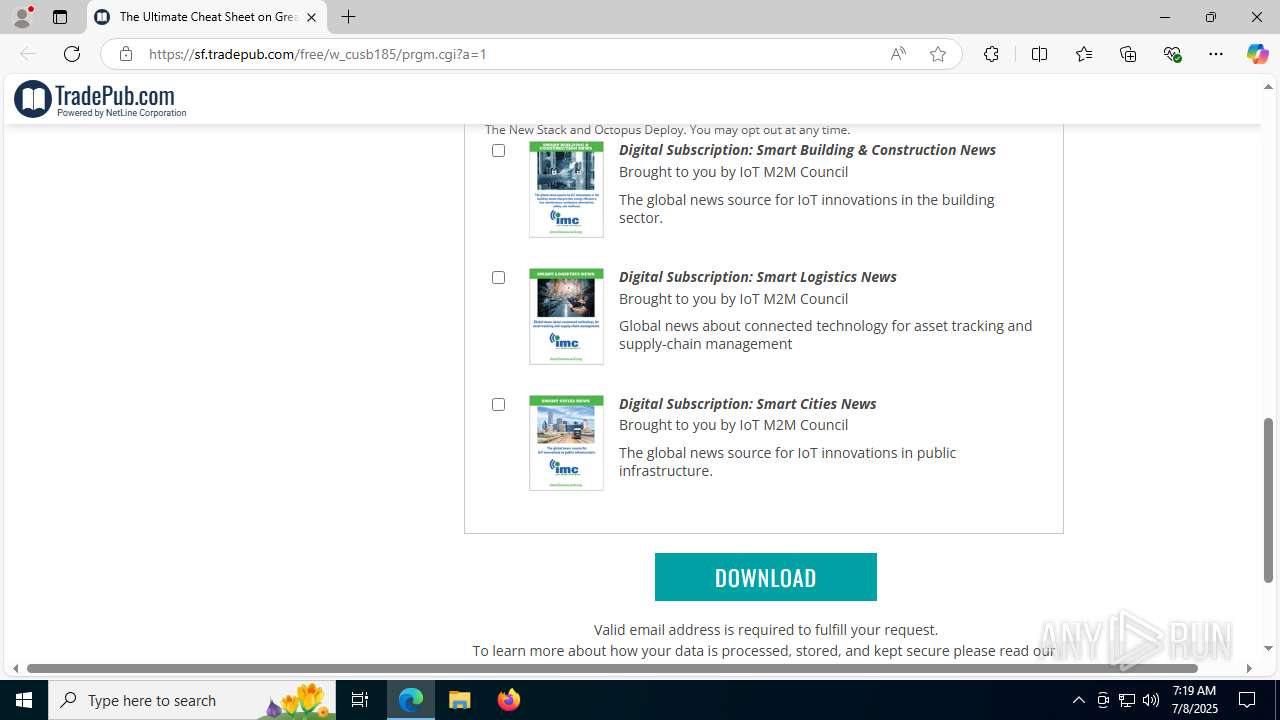
Task: Open the Favorites list
Action: 1084,54
